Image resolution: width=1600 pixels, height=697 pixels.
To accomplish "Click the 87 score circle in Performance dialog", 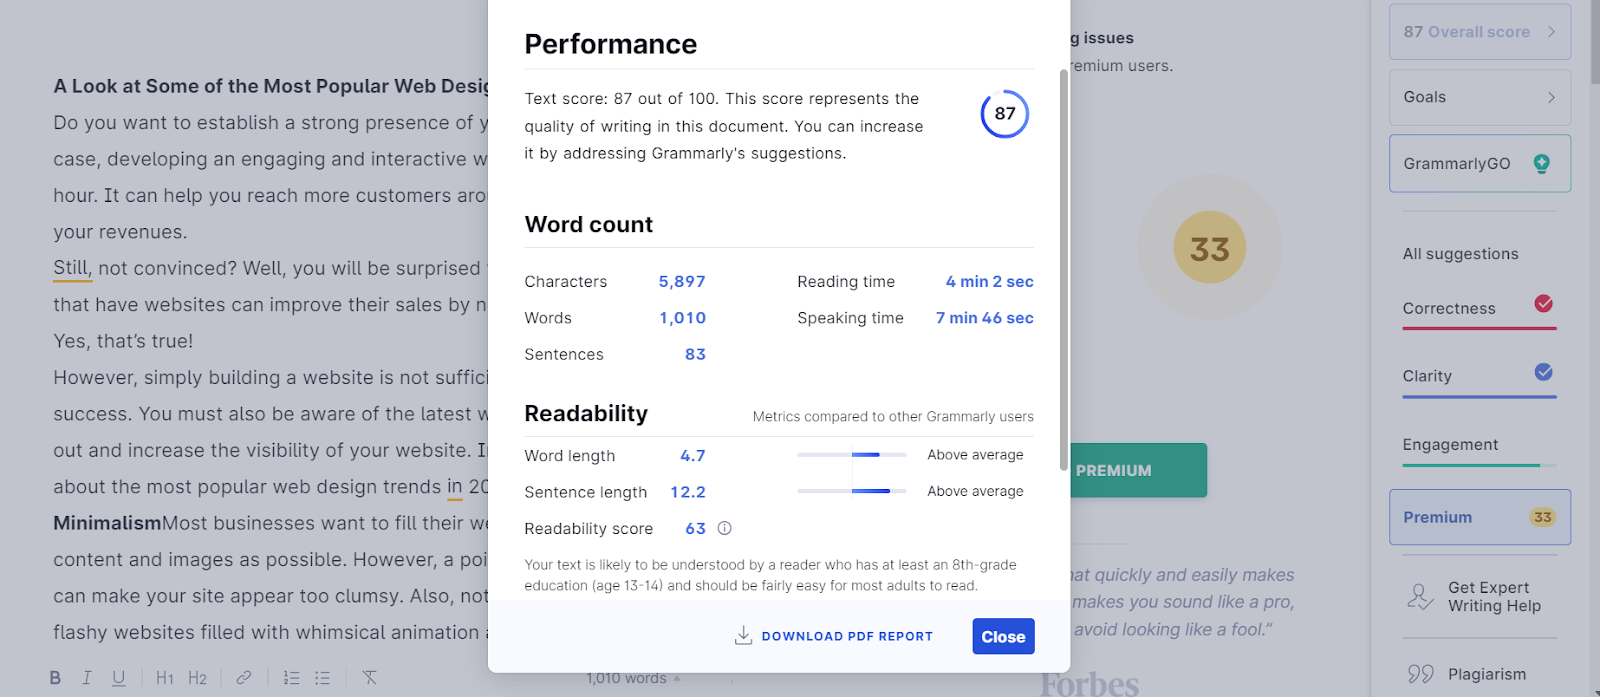I will coord(1005,114).
